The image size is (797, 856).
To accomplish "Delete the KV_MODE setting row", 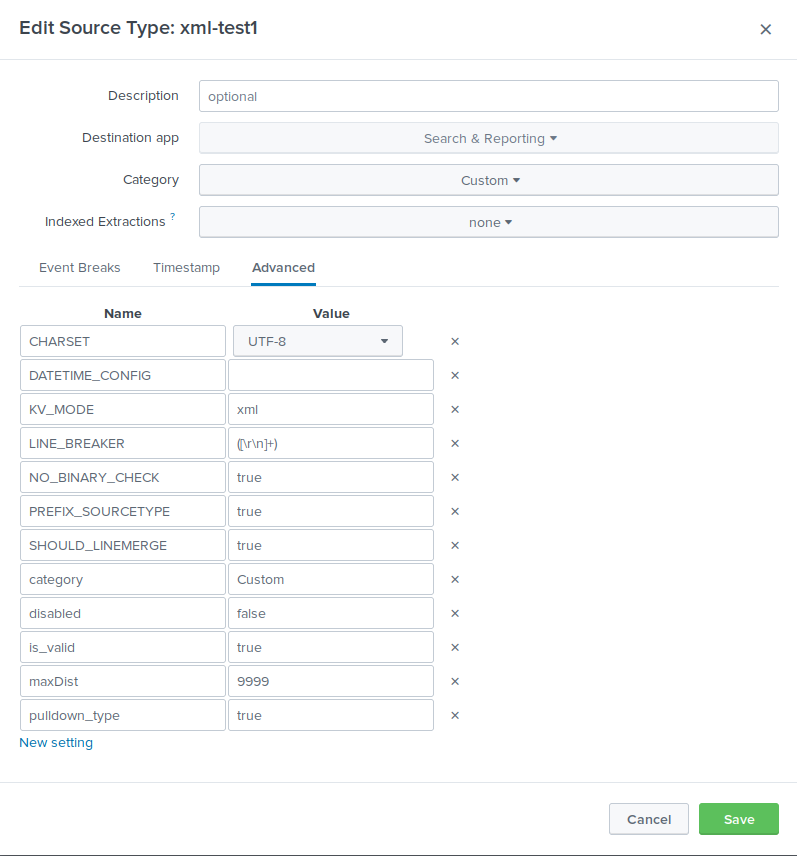I will [455, 409].
